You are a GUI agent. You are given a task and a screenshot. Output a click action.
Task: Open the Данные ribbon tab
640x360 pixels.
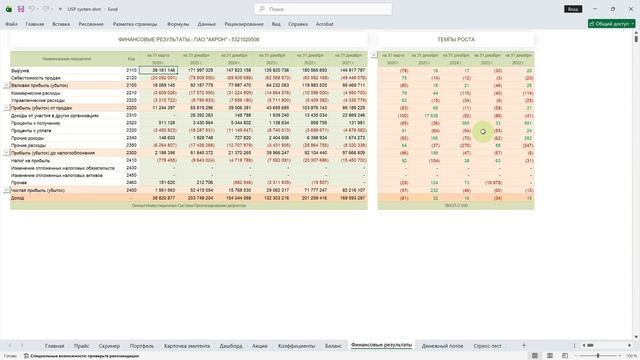pyautogui.click(x=207, y=24)
